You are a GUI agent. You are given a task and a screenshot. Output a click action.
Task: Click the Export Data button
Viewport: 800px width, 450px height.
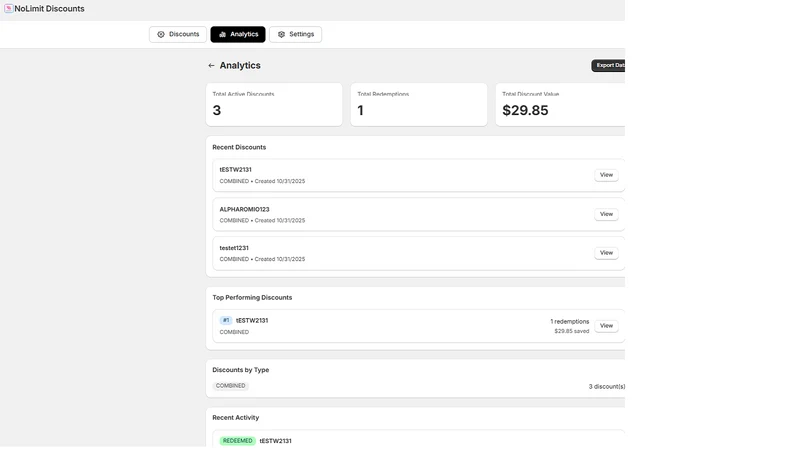(608, 65)
